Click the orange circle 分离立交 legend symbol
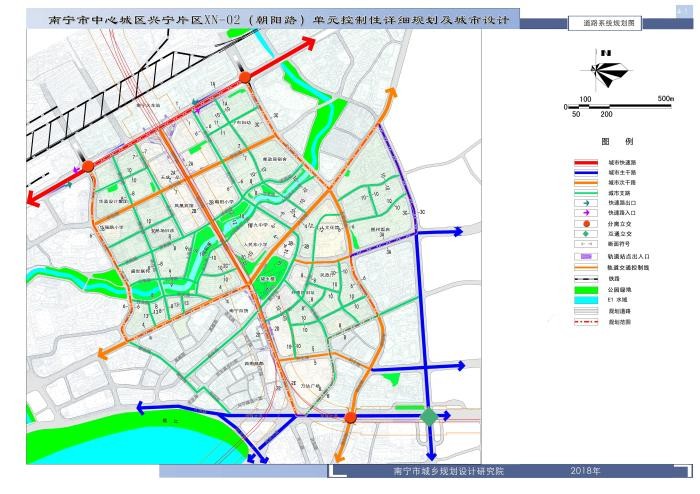The height and width of the screenshot is (494, 700). point(587,224)
